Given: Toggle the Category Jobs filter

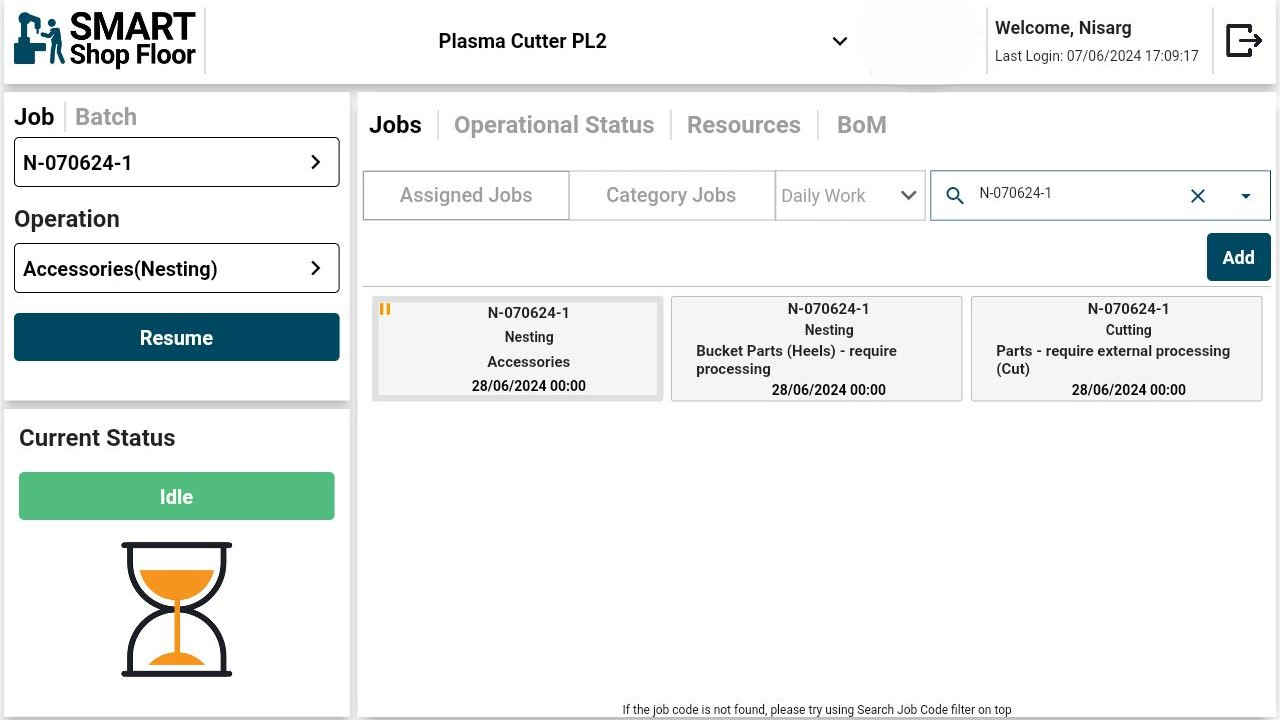Looking at the screenshot, I should tap(671, 195).
